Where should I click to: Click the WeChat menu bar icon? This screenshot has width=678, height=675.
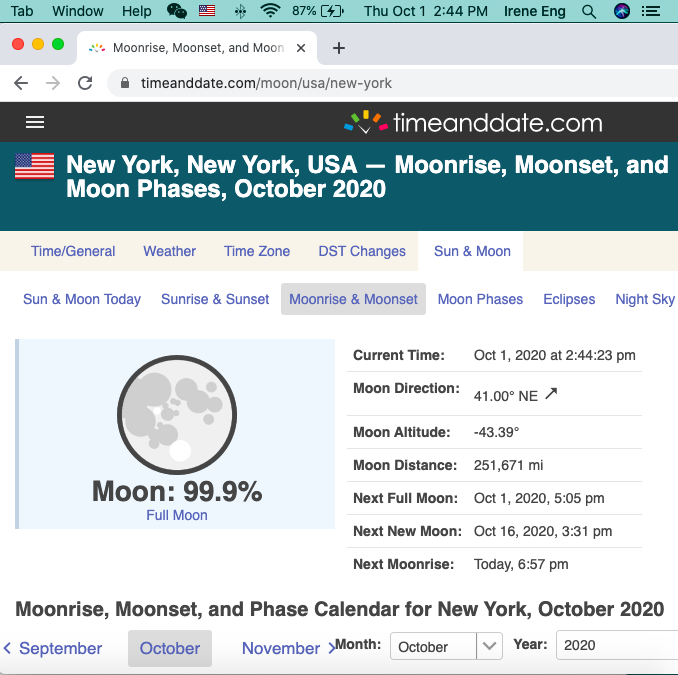[x=177, y=11]
